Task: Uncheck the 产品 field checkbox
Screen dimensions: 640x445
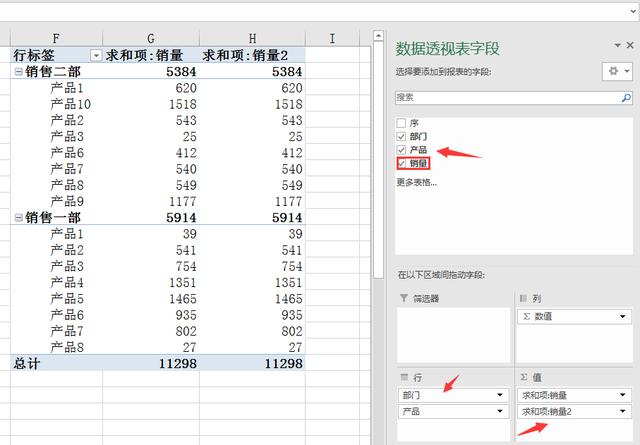Action: pos(401,150)
